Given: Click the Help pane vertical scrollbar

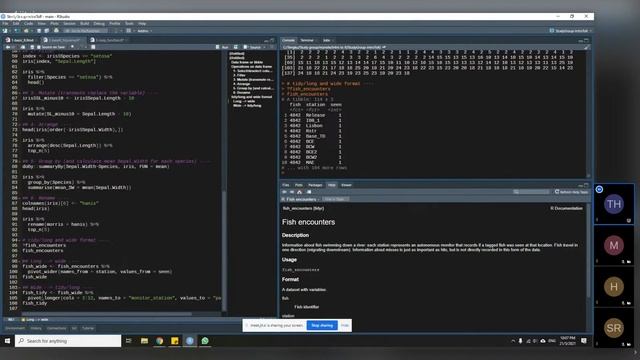Looking at the screenshot, I should coord(589,249).
